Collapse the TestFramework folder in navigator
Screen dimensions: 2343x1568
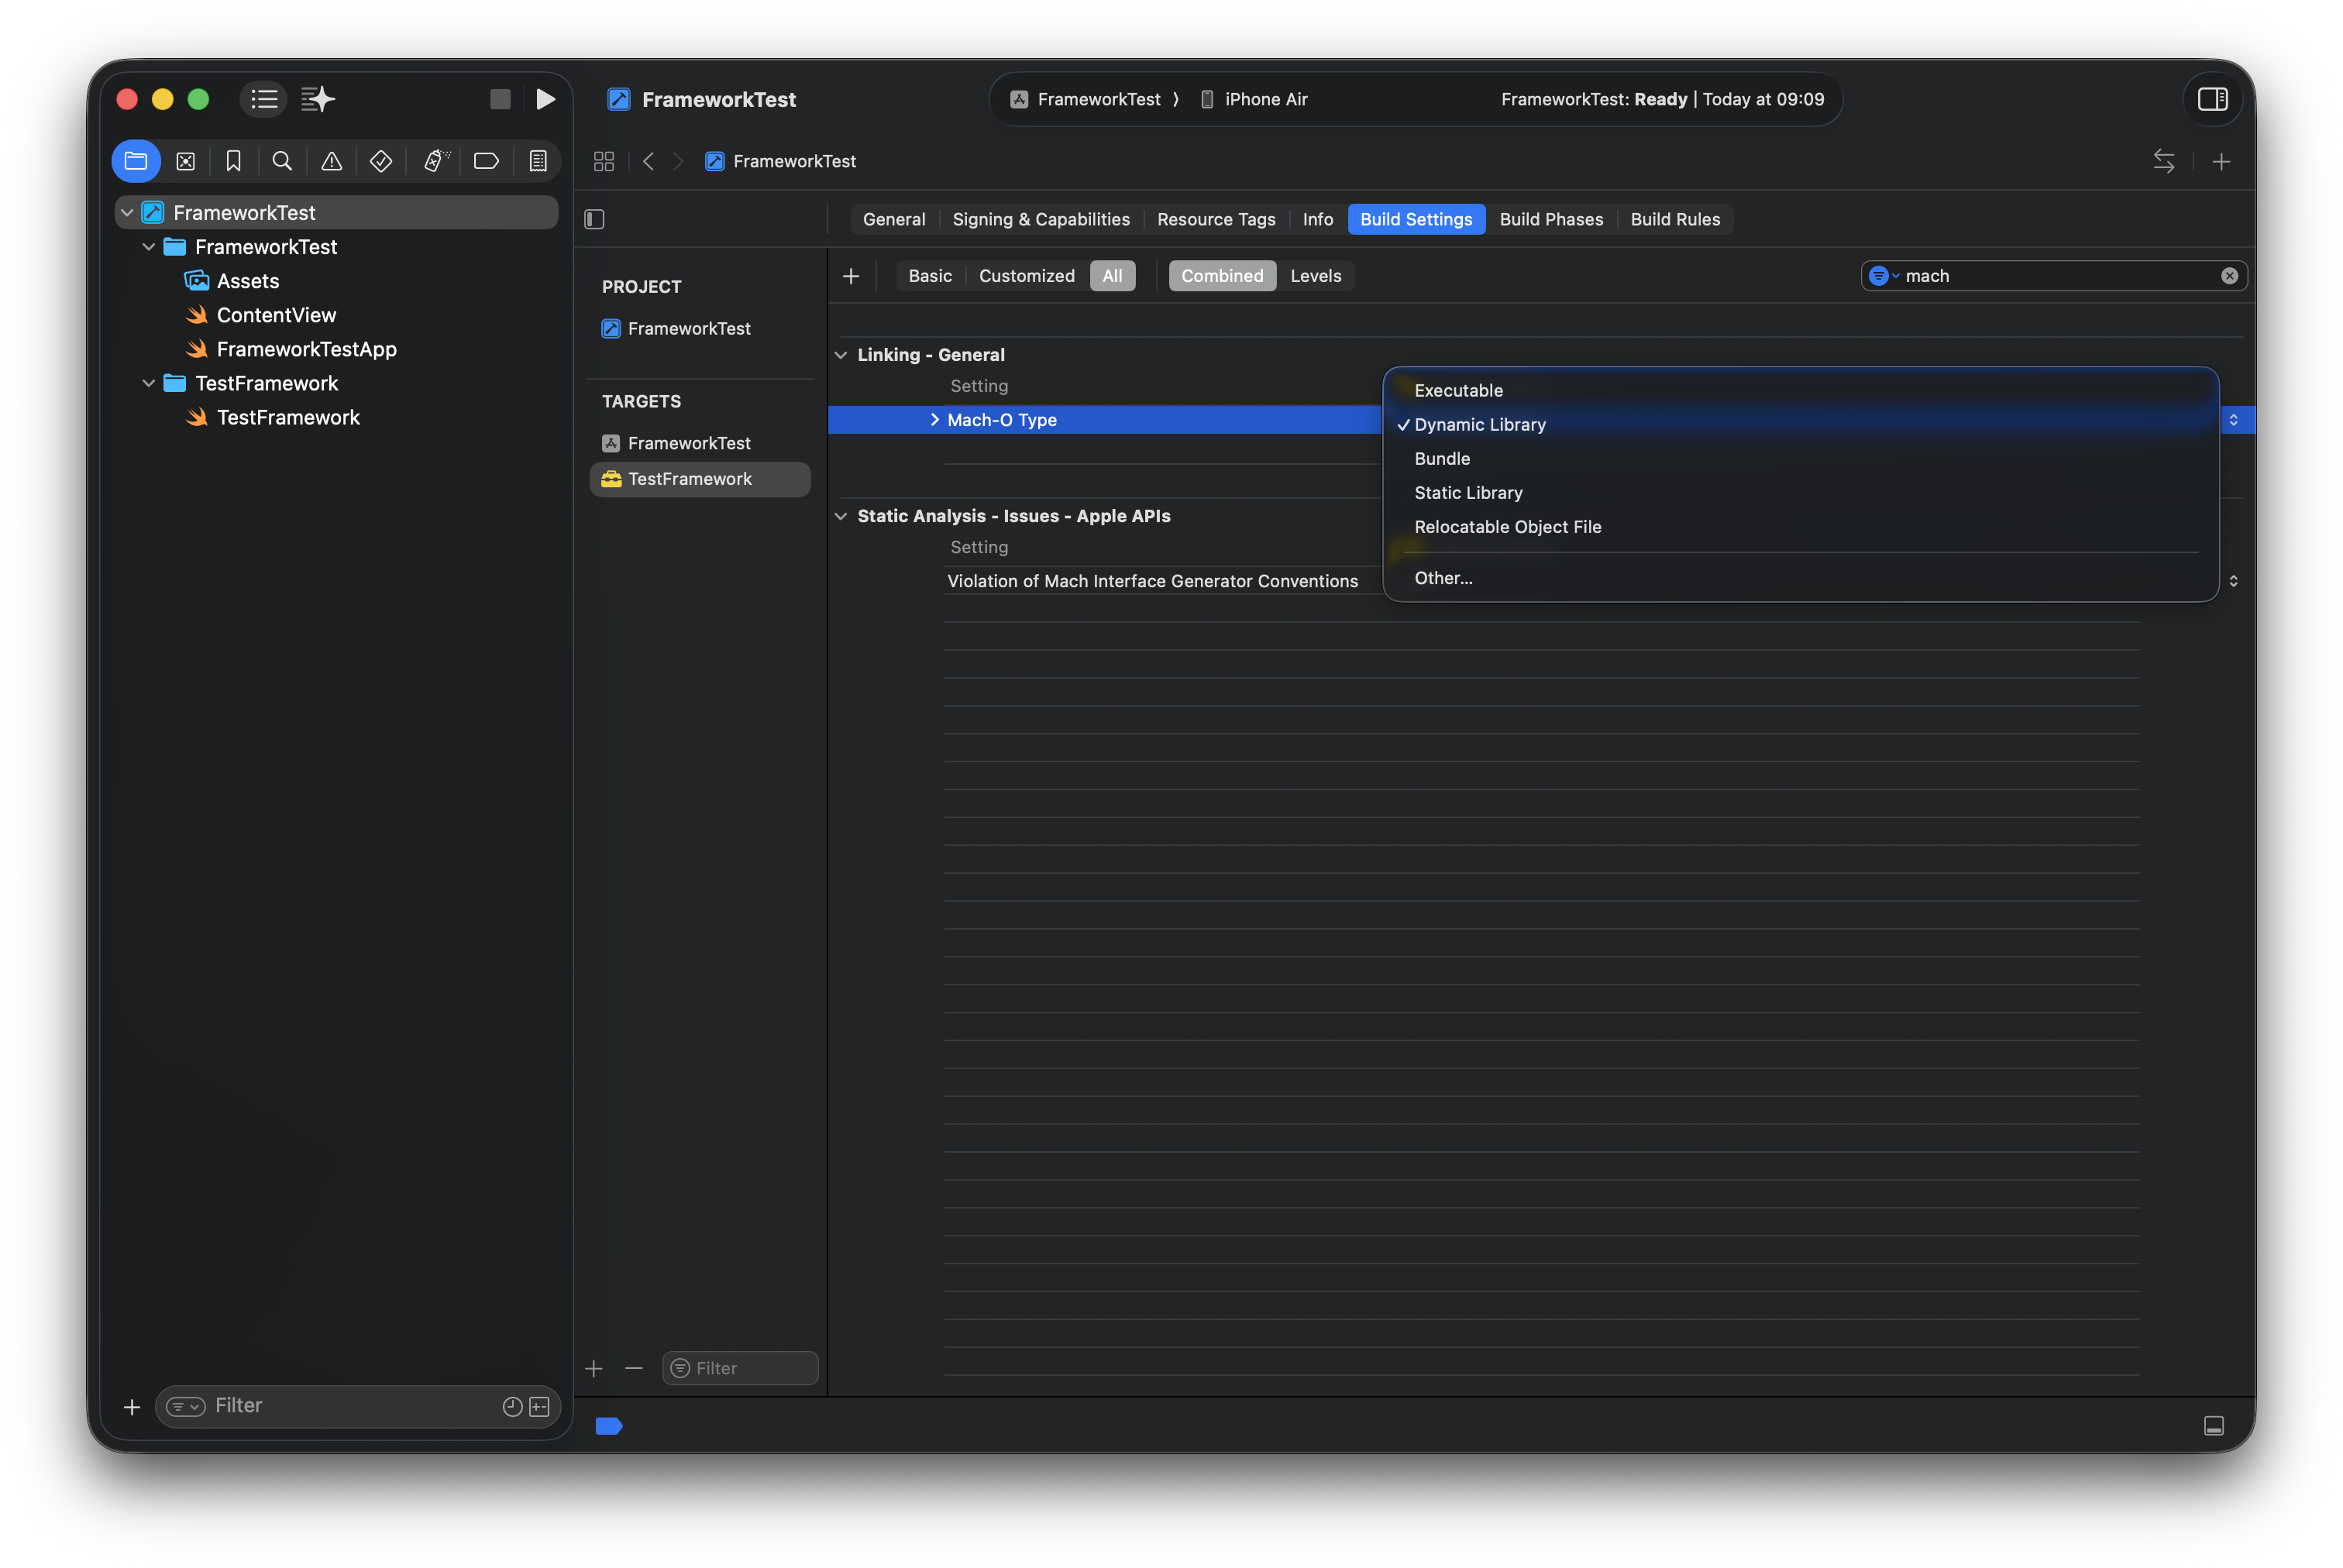click(149, 383)
